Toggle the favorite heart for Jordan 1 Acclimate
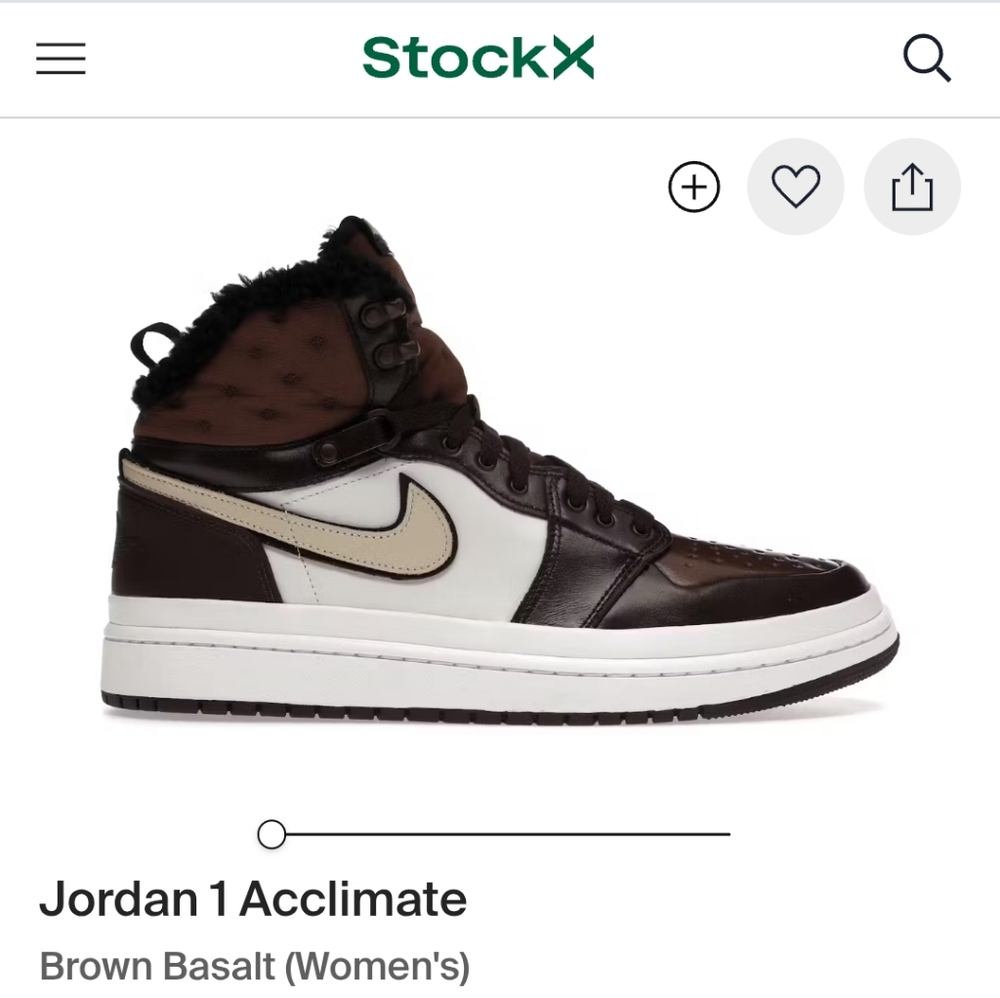The width and height of the screenshot is (1000, 998). tap(795, 187)
